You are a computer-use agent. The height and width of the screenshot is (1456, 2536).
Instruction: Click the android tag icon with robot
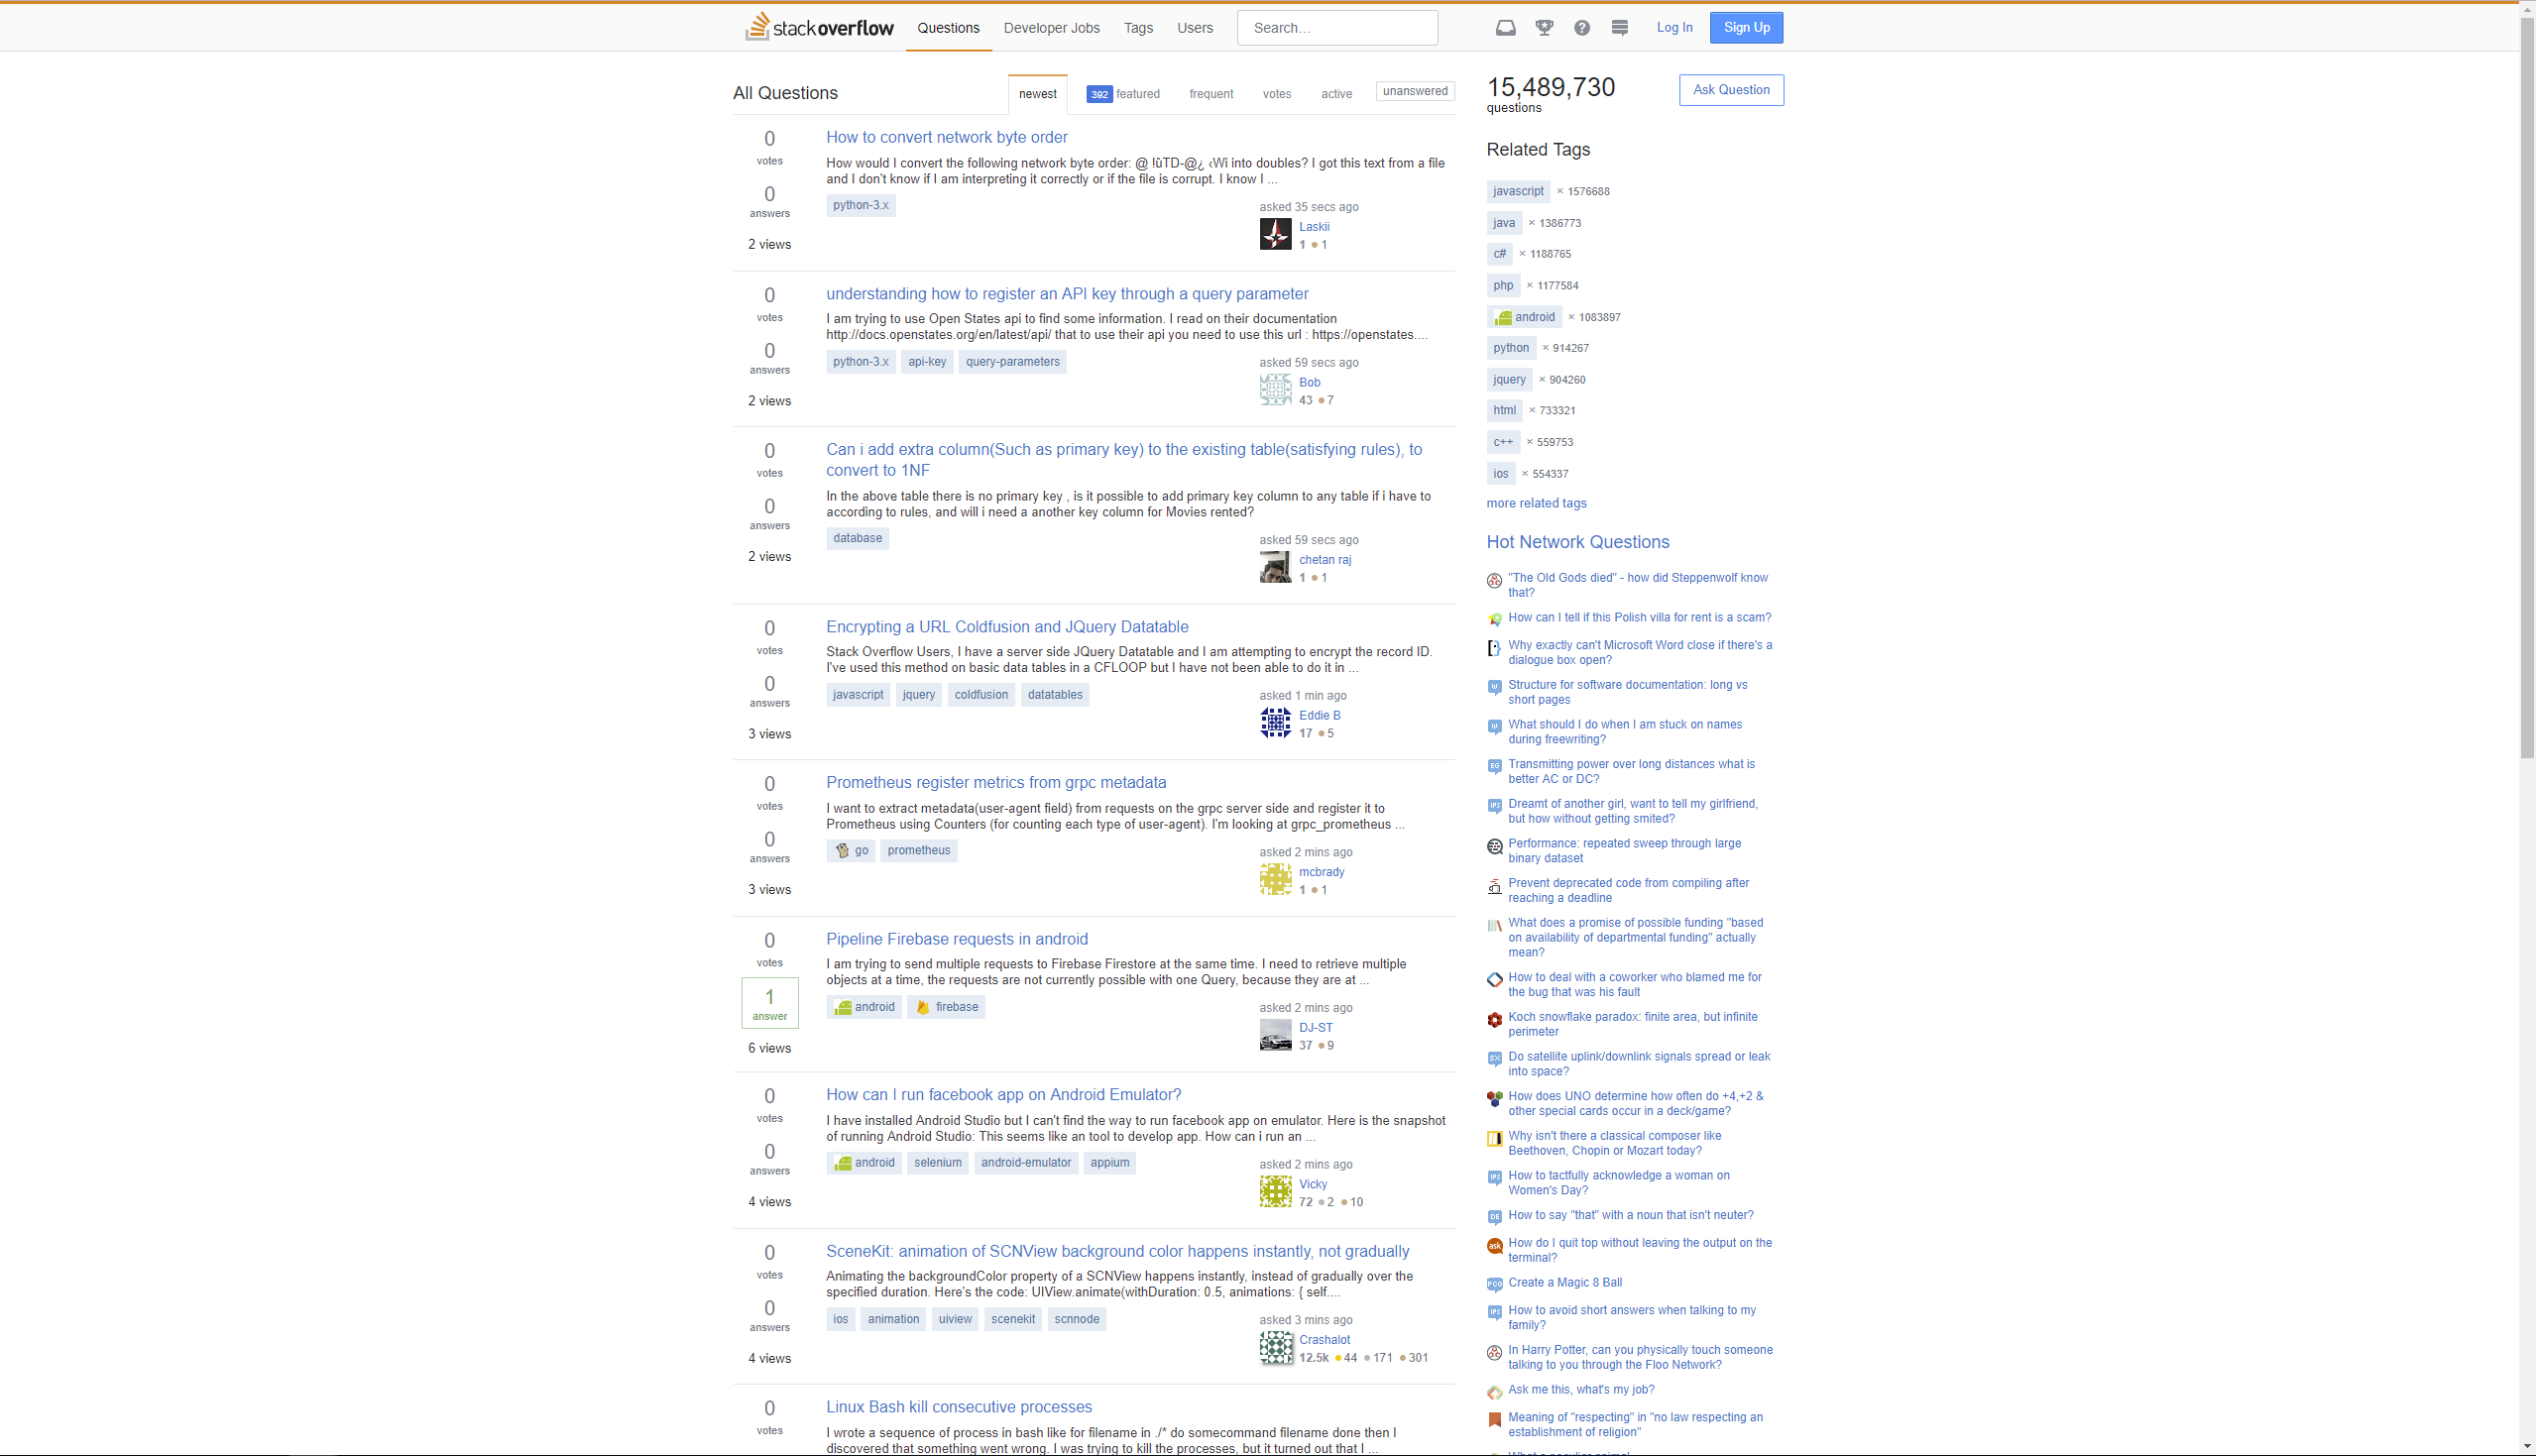coord(1501,317)
